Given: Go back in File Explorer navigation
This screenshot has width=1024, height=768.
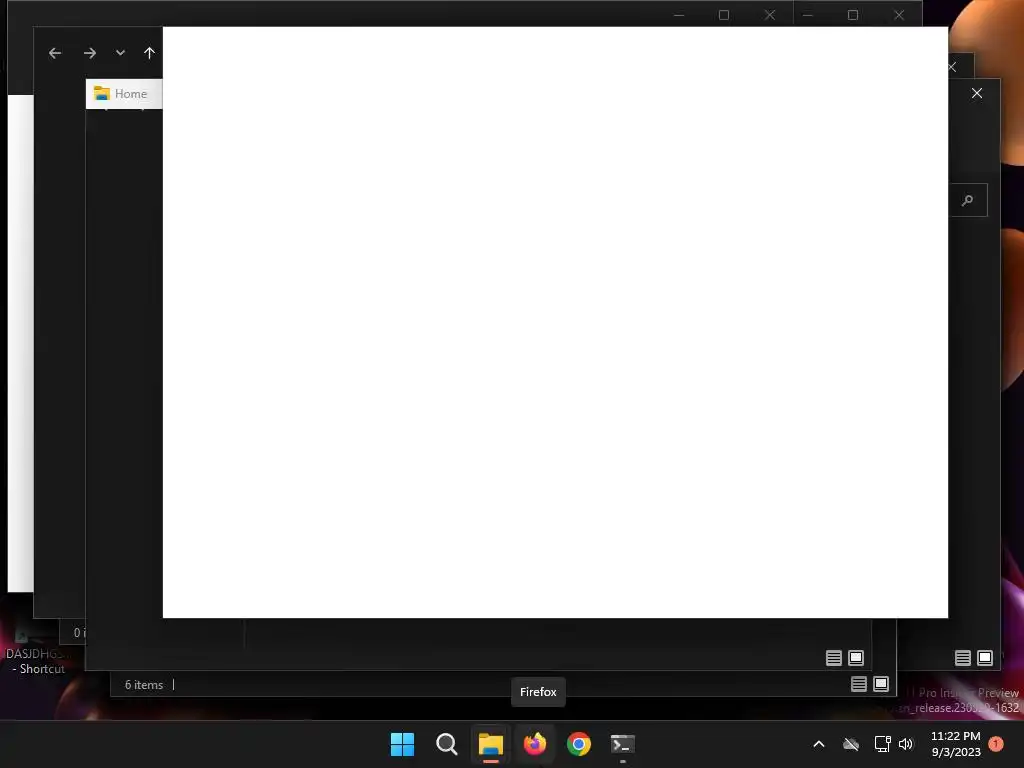Looking at the screenshot, I should pyautogui.click(x=55, y=53).
